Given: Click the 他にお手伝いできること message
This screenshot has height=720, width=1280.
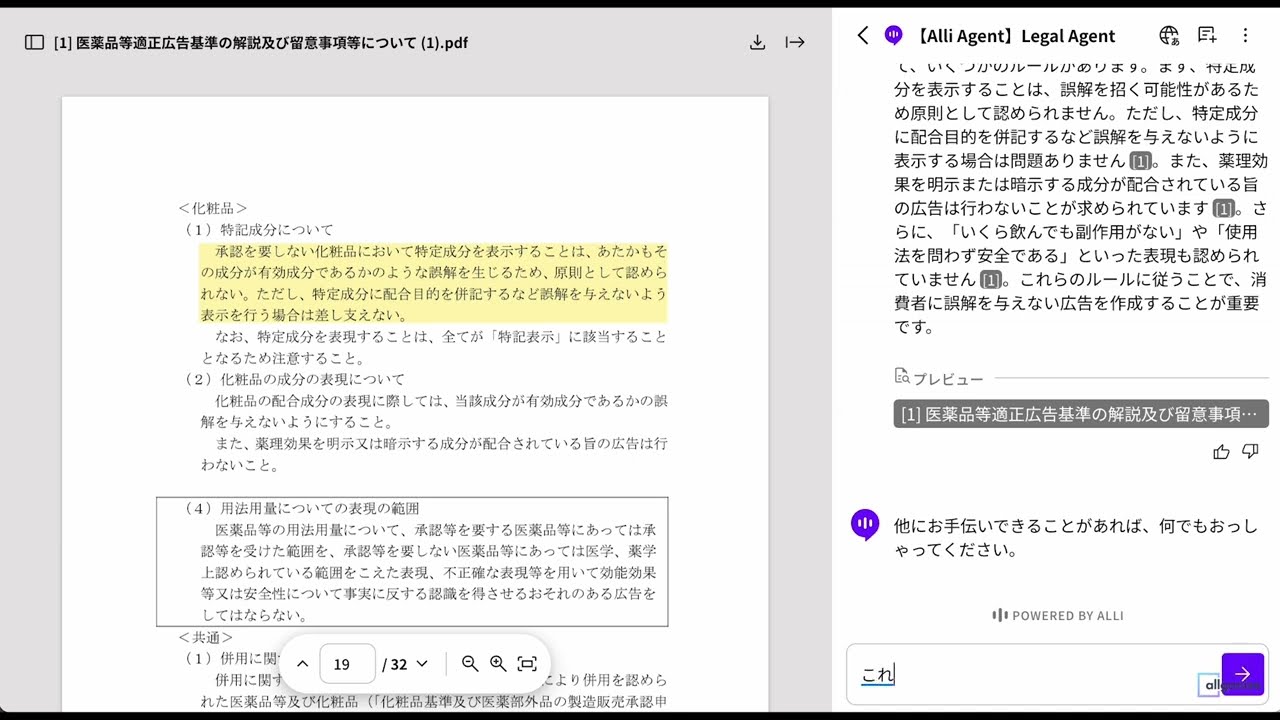Looking at the screenshot, I should click(x=1076, y=538).
